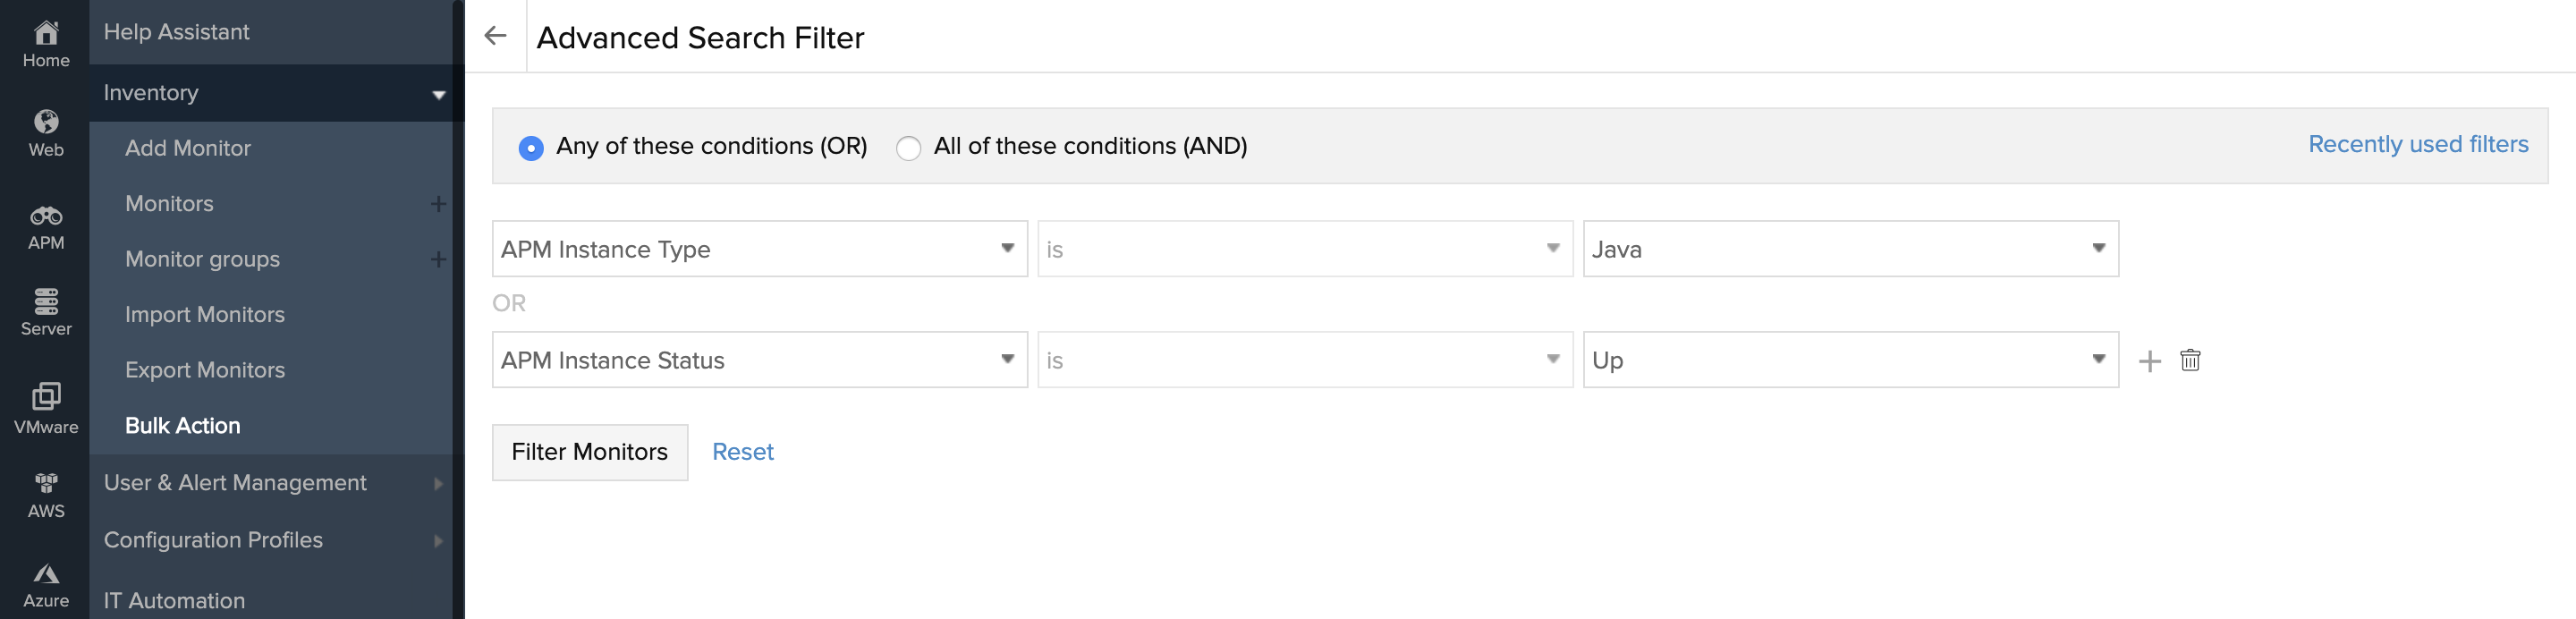
Task: Click the Reset link
Action: [742, 452]
